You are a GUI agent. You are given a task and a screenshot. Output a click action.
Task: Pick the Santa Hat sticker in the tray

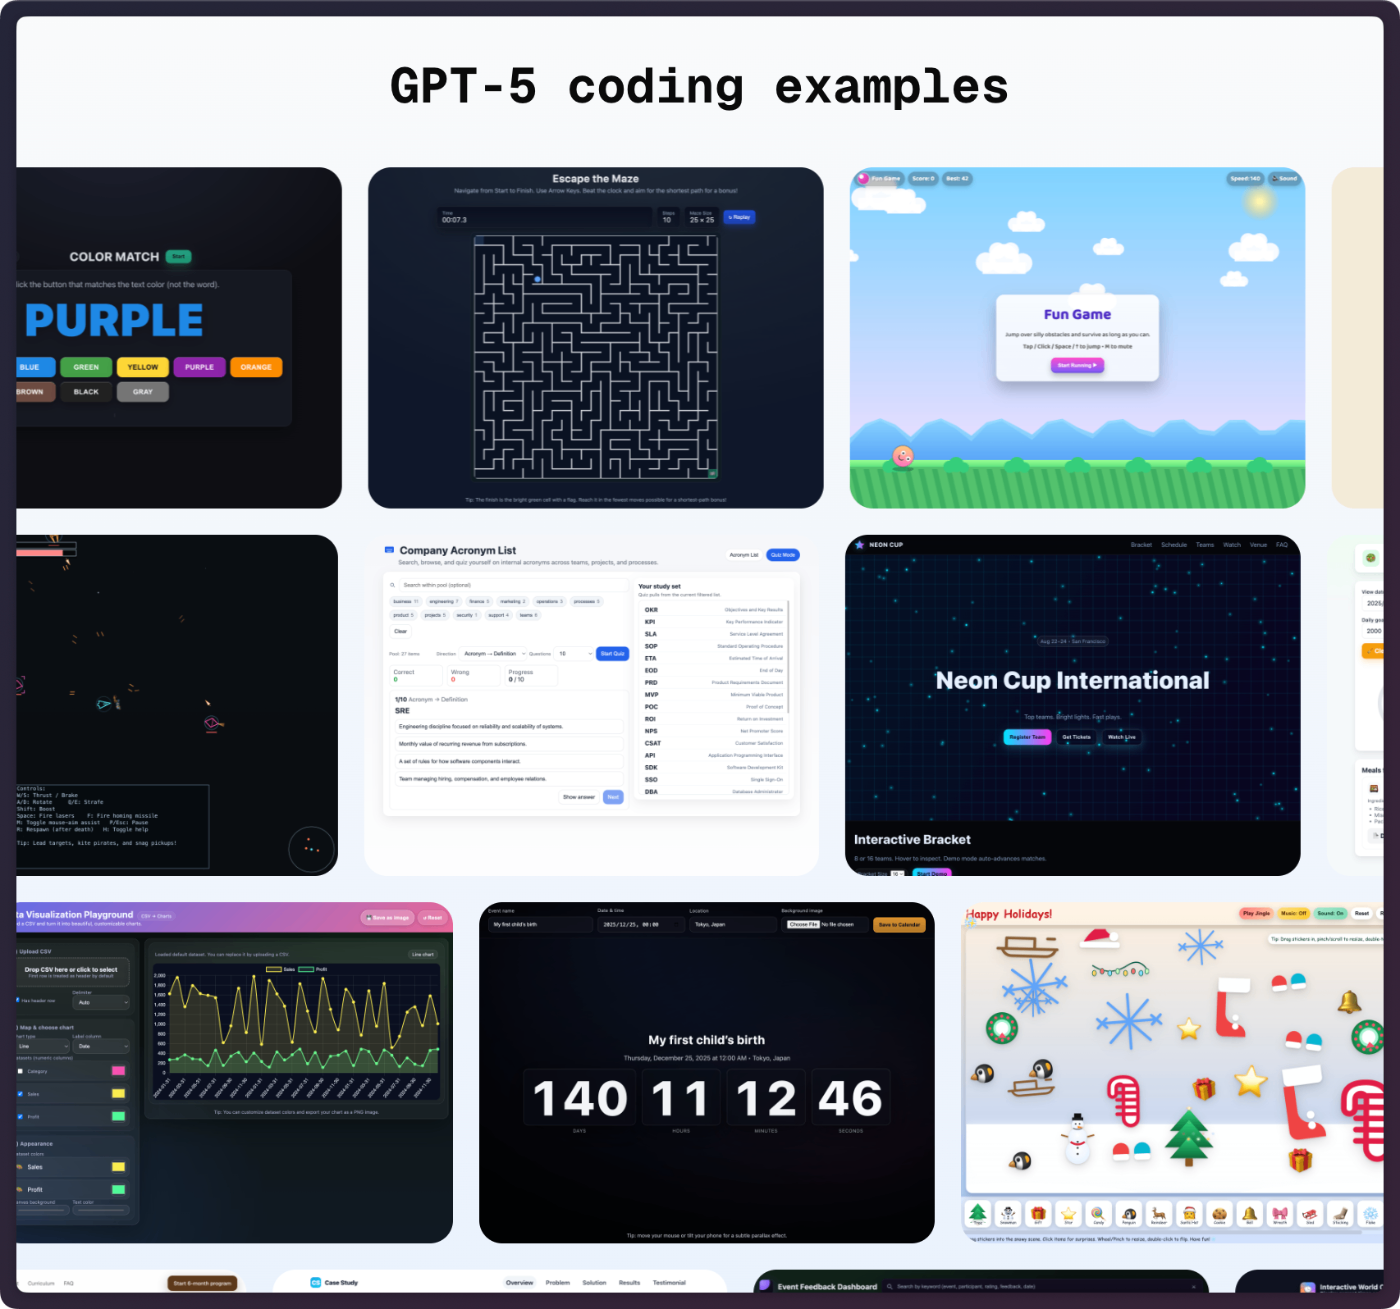[1189, 1214]
